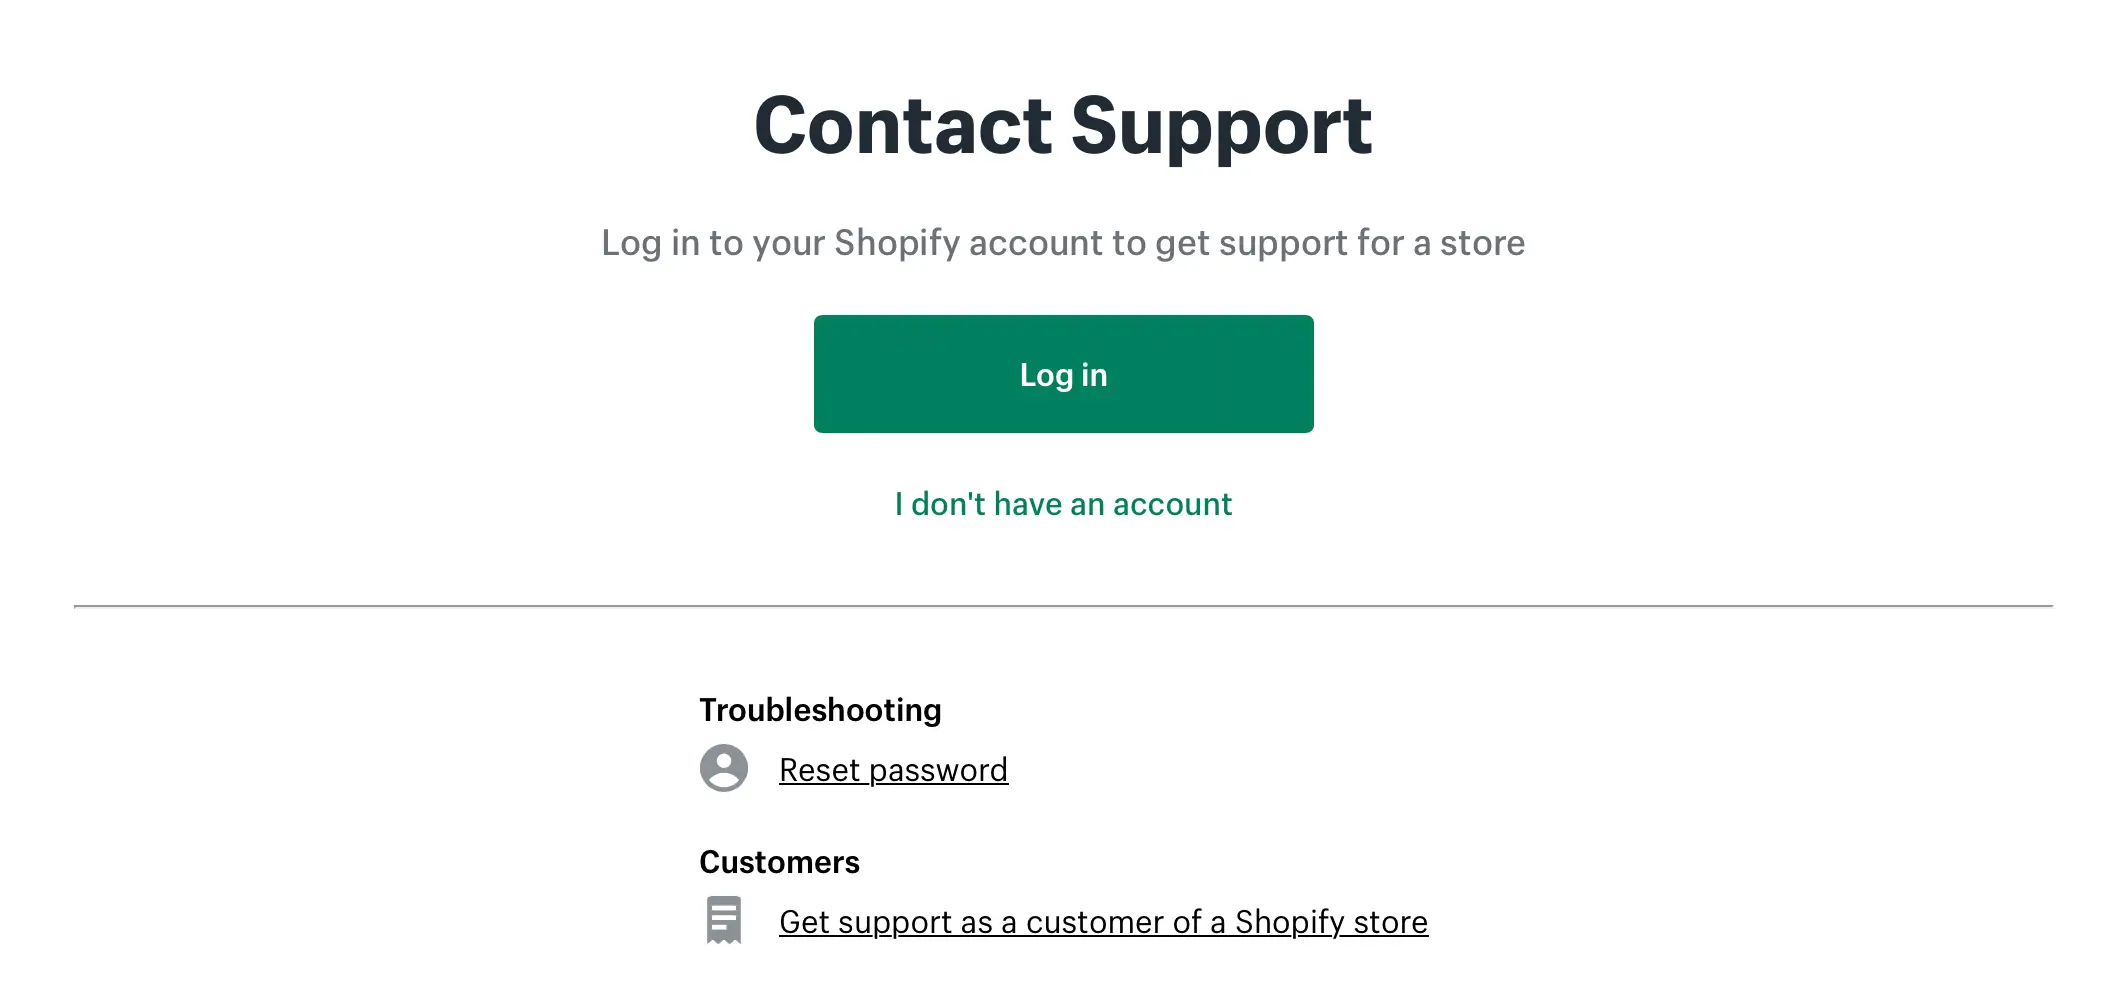The width and height of the screenshot is (2112, 982).
Task: Click the receipt icon under Customers
Action: point(724,920)
